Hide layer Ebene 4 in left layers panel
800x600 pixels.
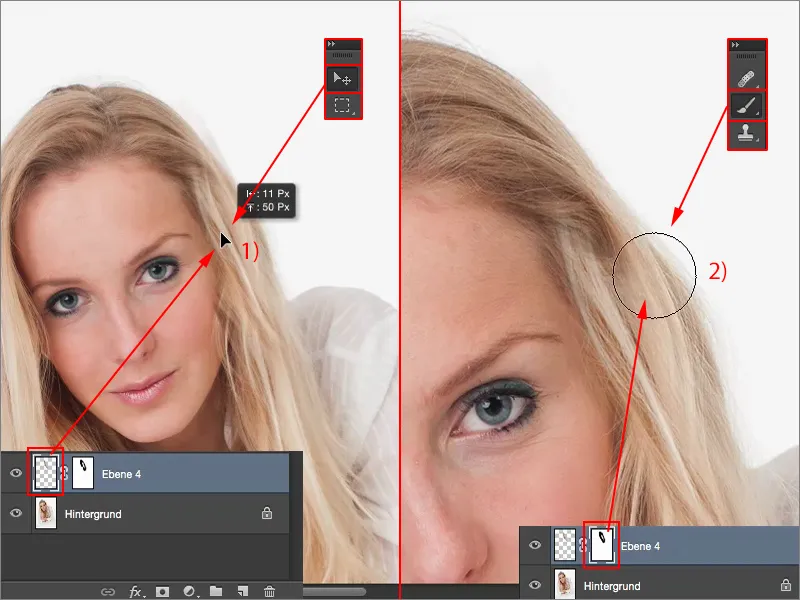(x=16, y=473)
